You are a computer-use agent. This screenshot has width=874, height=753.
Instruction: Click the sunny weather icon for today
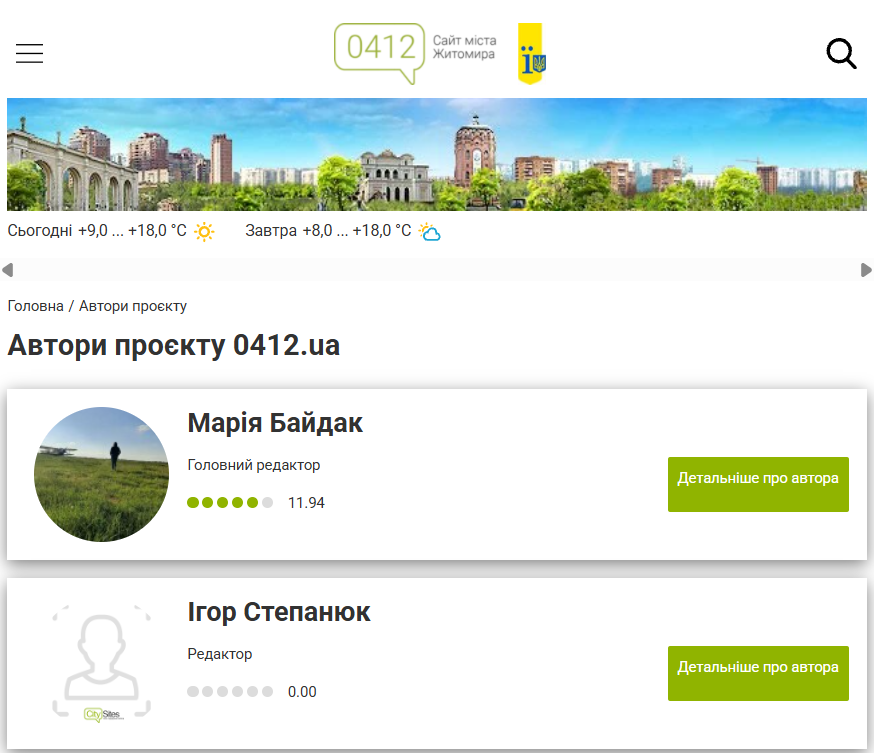pyautogui.click(x=204, y=231)
